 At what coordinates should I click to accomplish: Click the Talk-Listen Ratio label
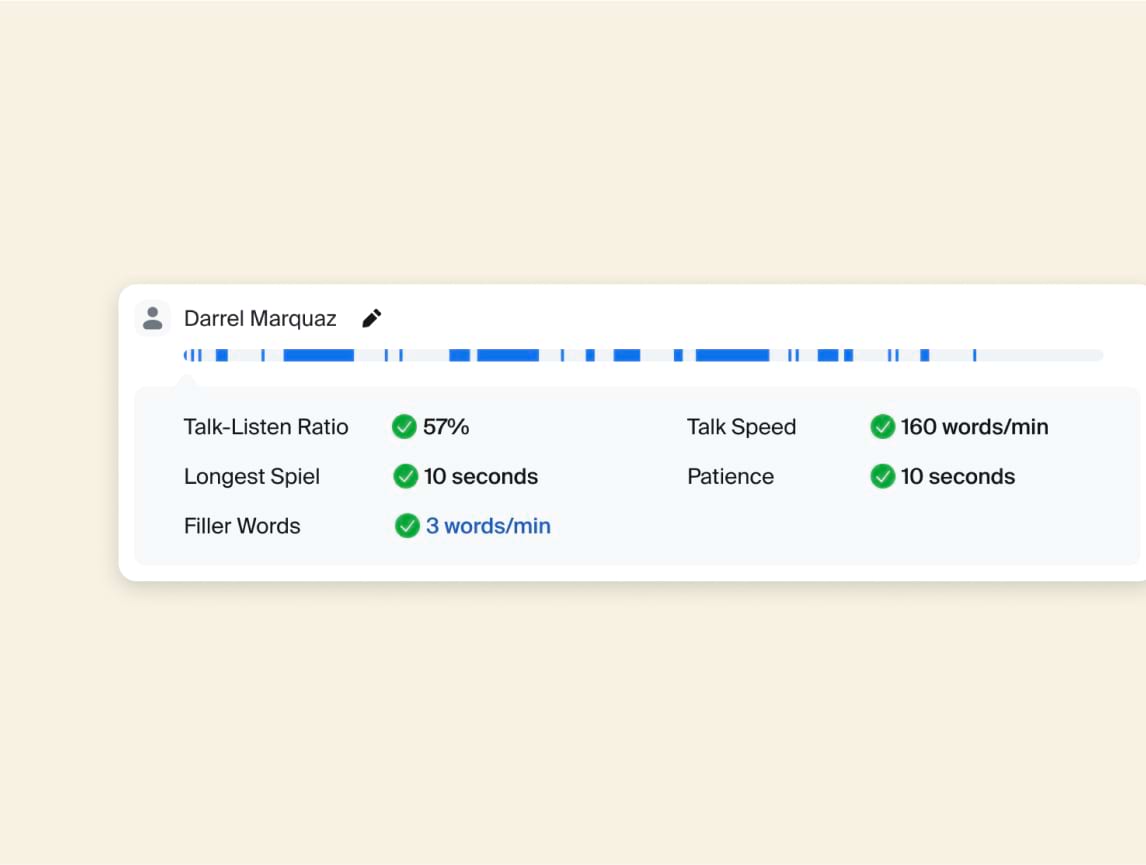pyautogui.click(x=266, y=427)
